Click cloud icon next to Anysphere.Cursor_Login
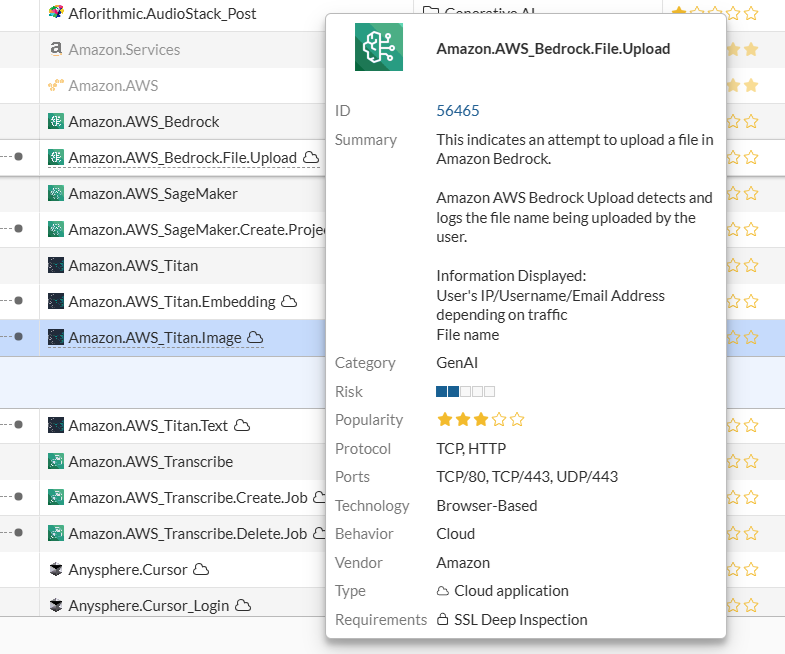Screen dimensions: 785x654 tap(243, 605)
